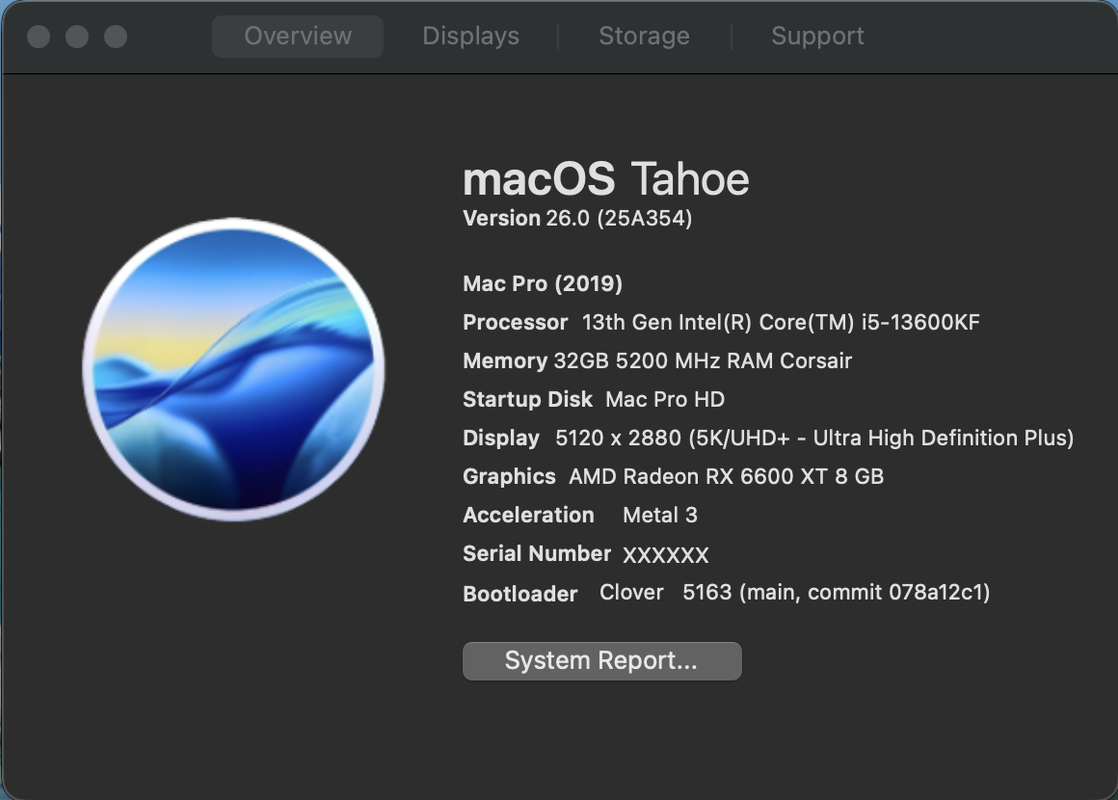Select the Storage tab

(644, 36)
